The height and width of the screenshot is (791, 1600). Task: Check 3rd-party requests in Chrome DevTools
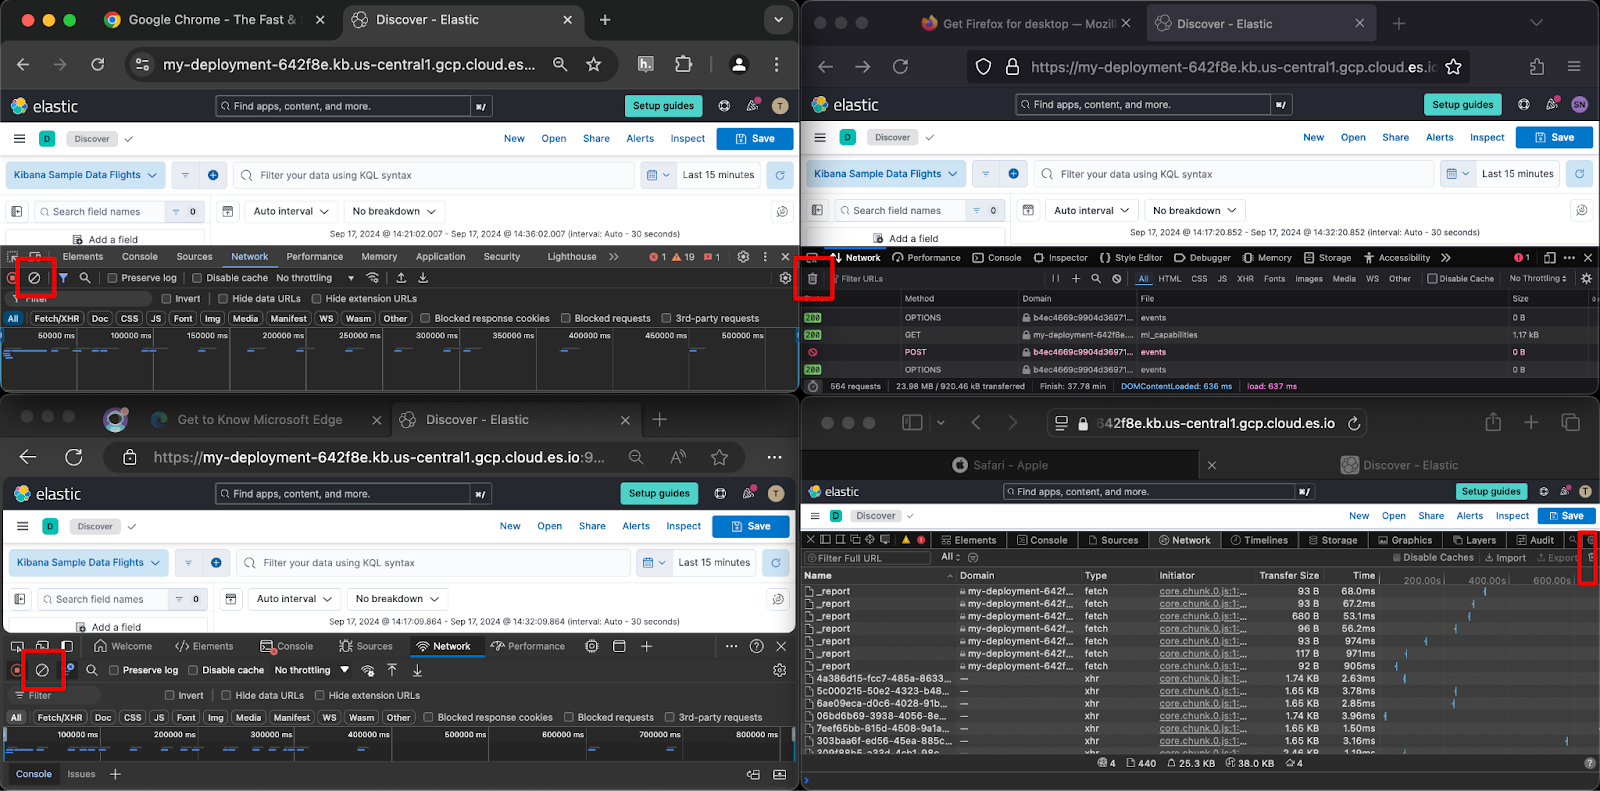point(667,318)
